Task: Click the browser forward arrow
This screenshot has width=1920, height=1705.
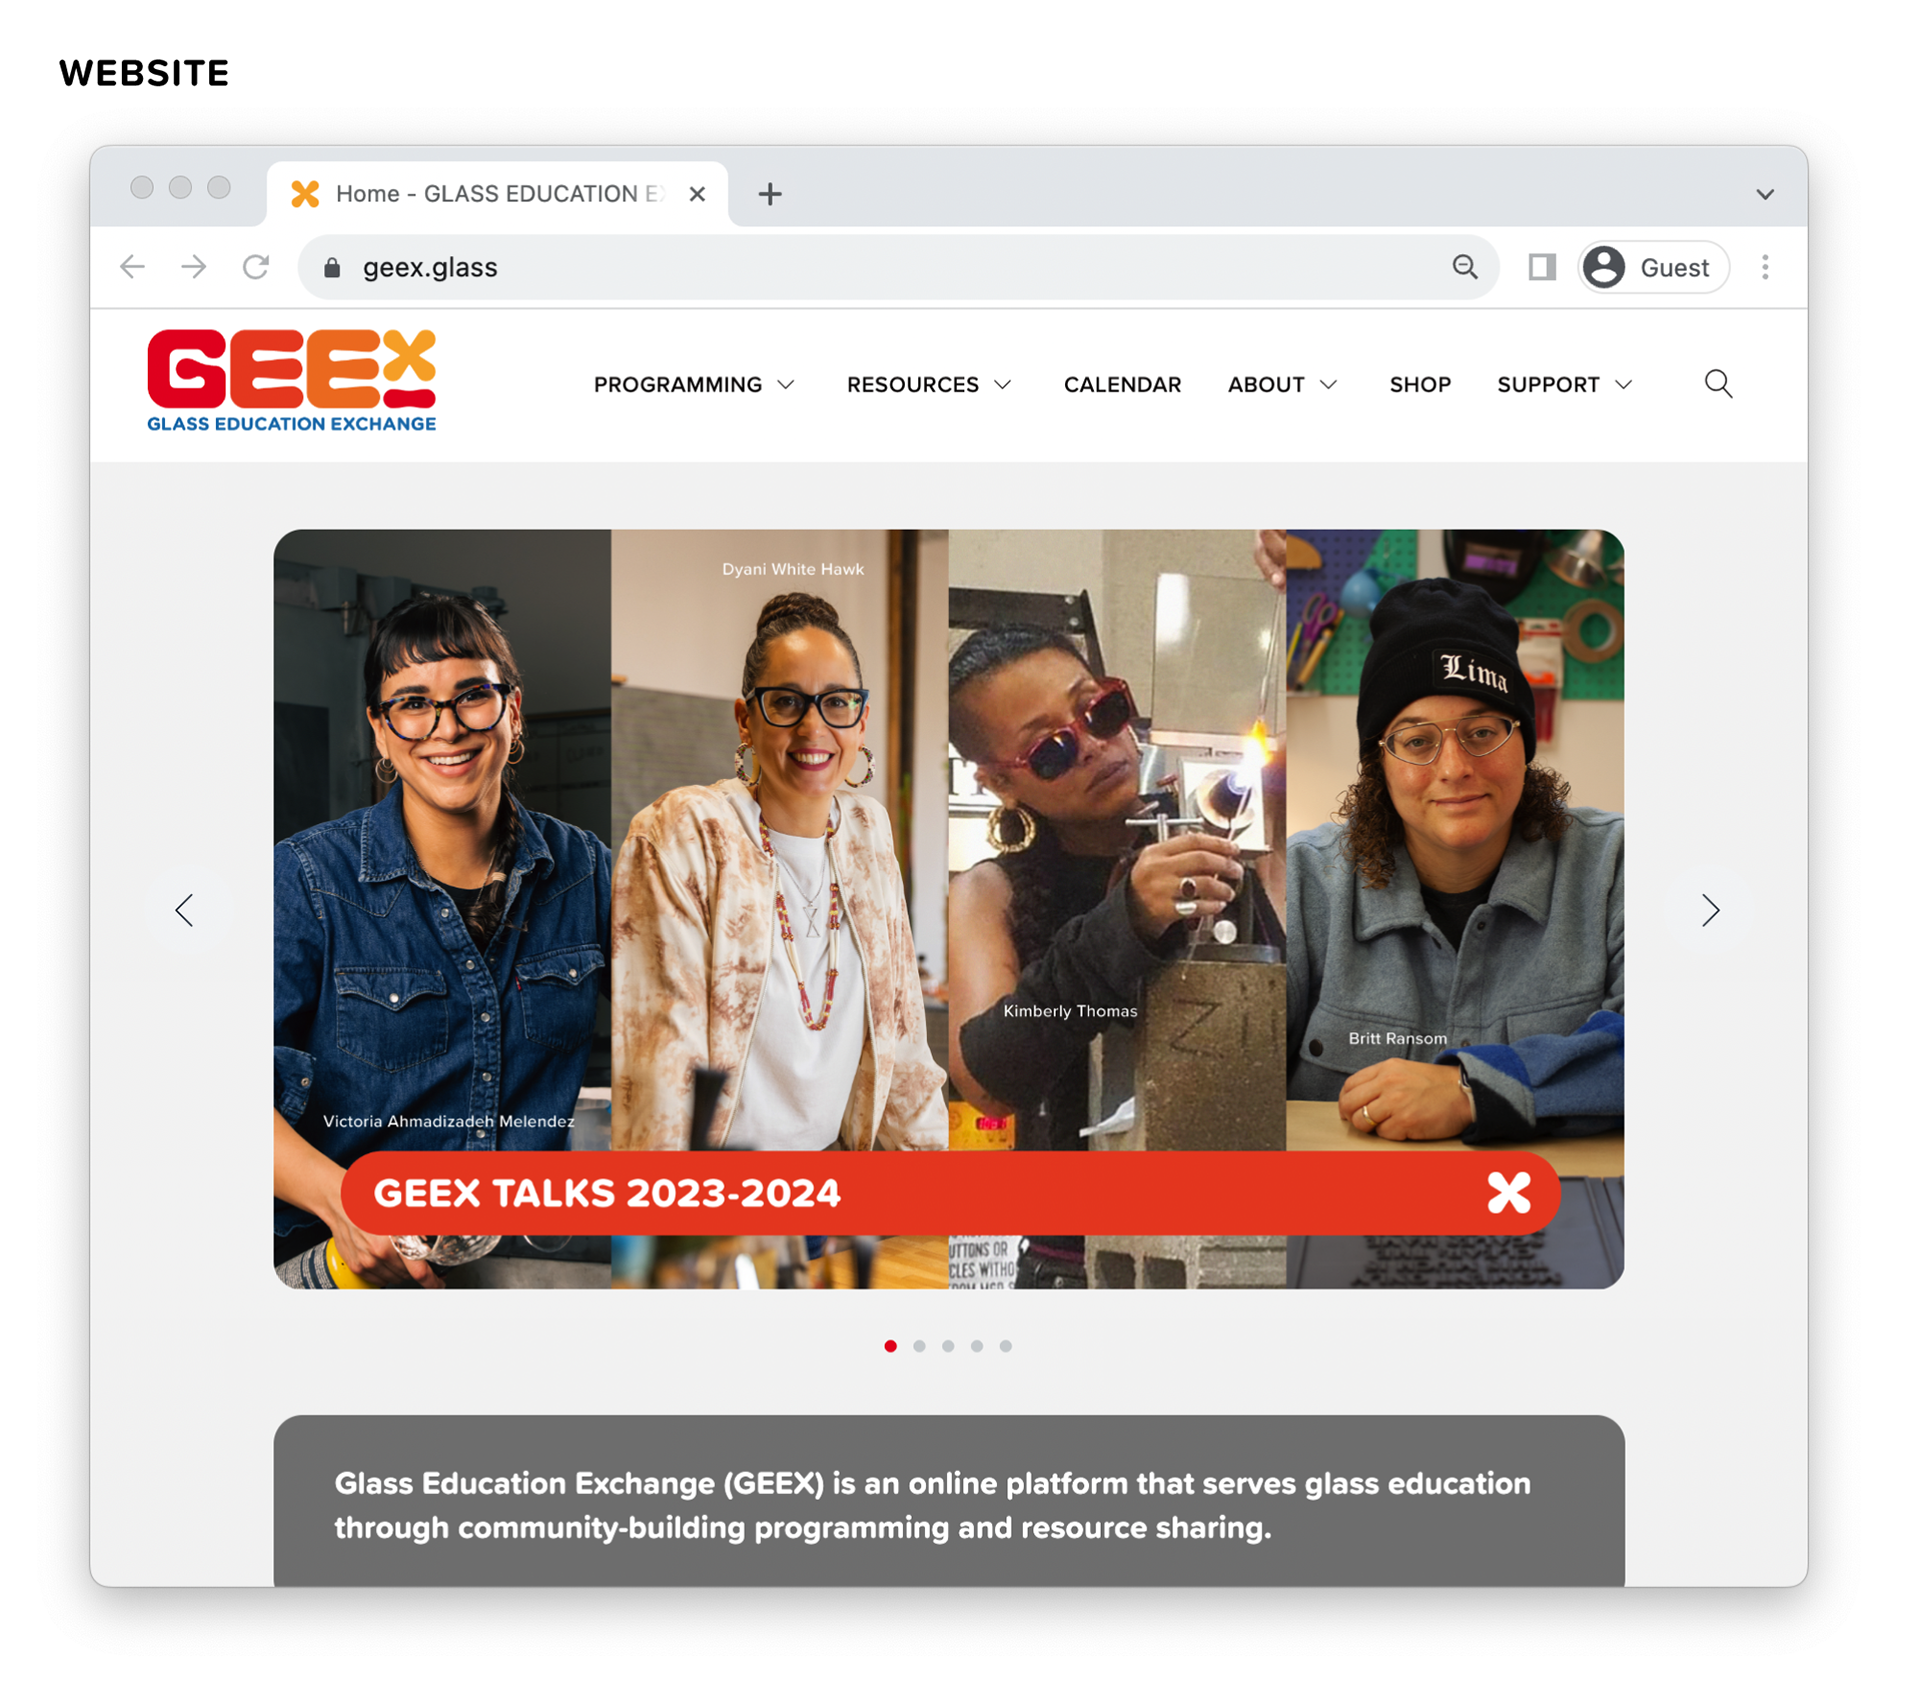Action: pos(194,267)
